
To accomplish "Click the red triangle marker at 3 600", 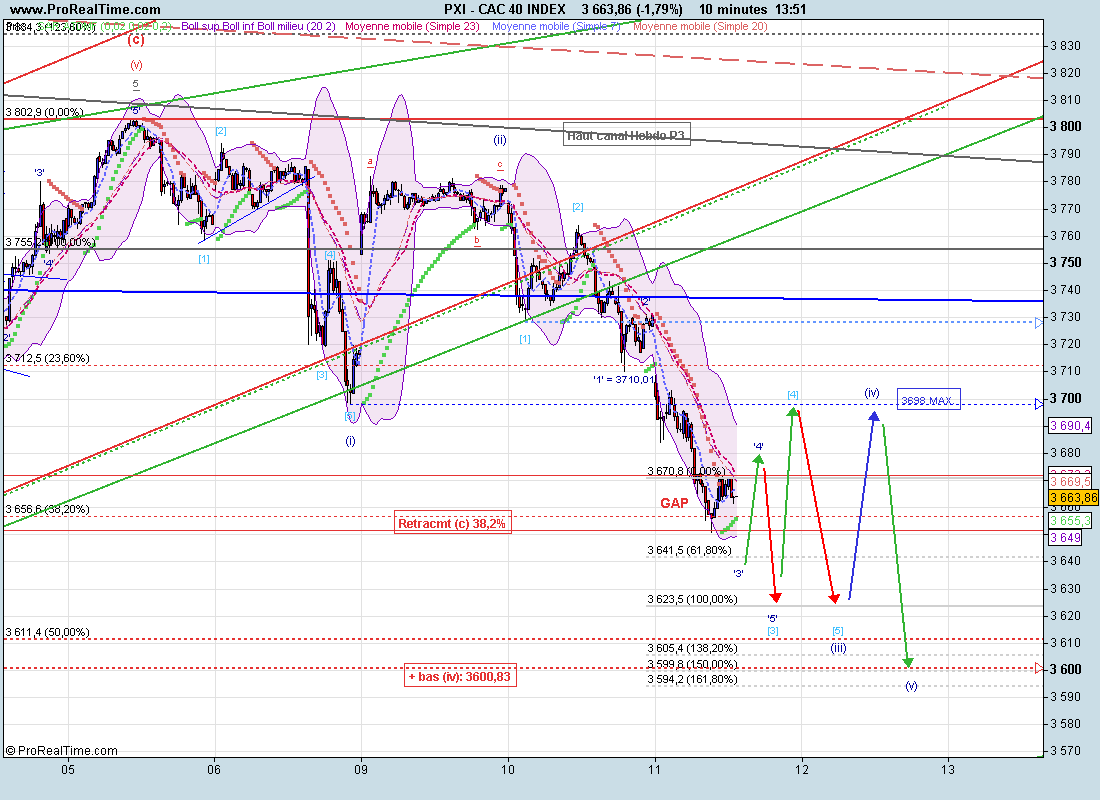I will (1041, 668).
